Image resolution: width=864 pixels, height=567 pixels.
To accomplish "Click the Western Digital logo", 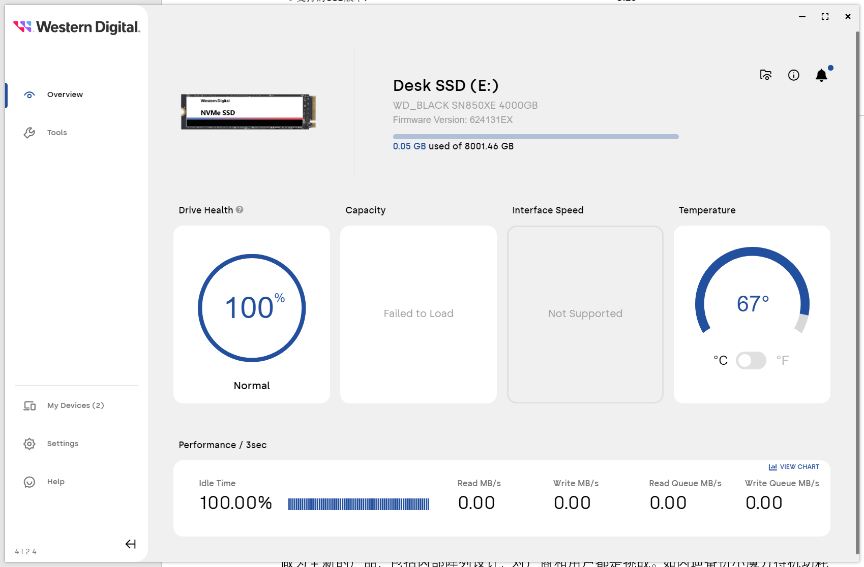I will pyautogui.click(x=77, y=26).
